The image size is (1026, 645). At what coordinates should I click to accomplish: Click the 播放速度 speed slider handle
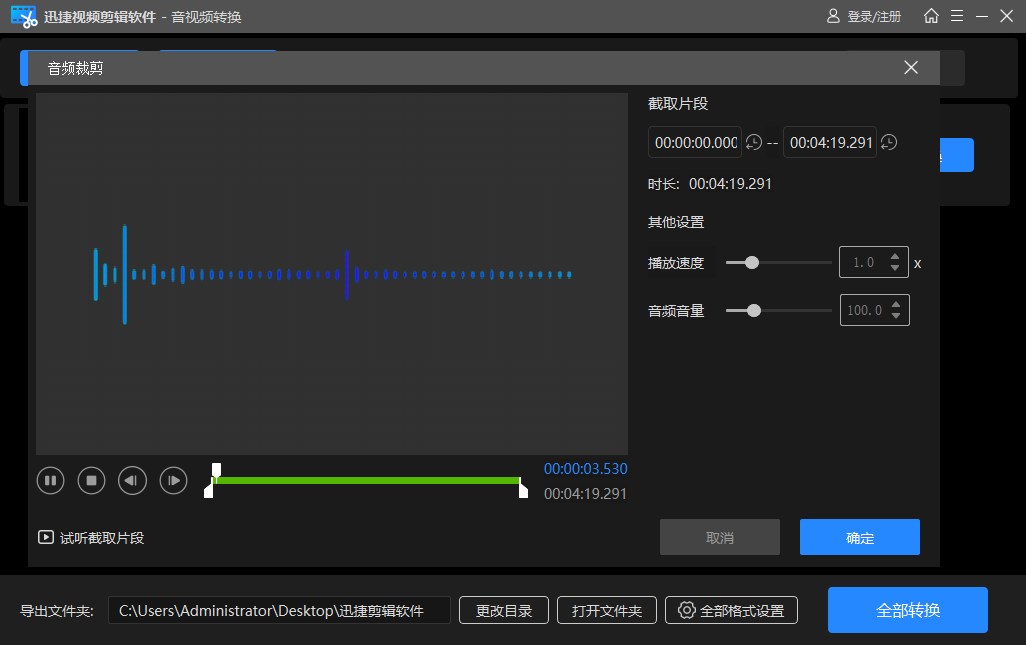click(x=750, y=262)
